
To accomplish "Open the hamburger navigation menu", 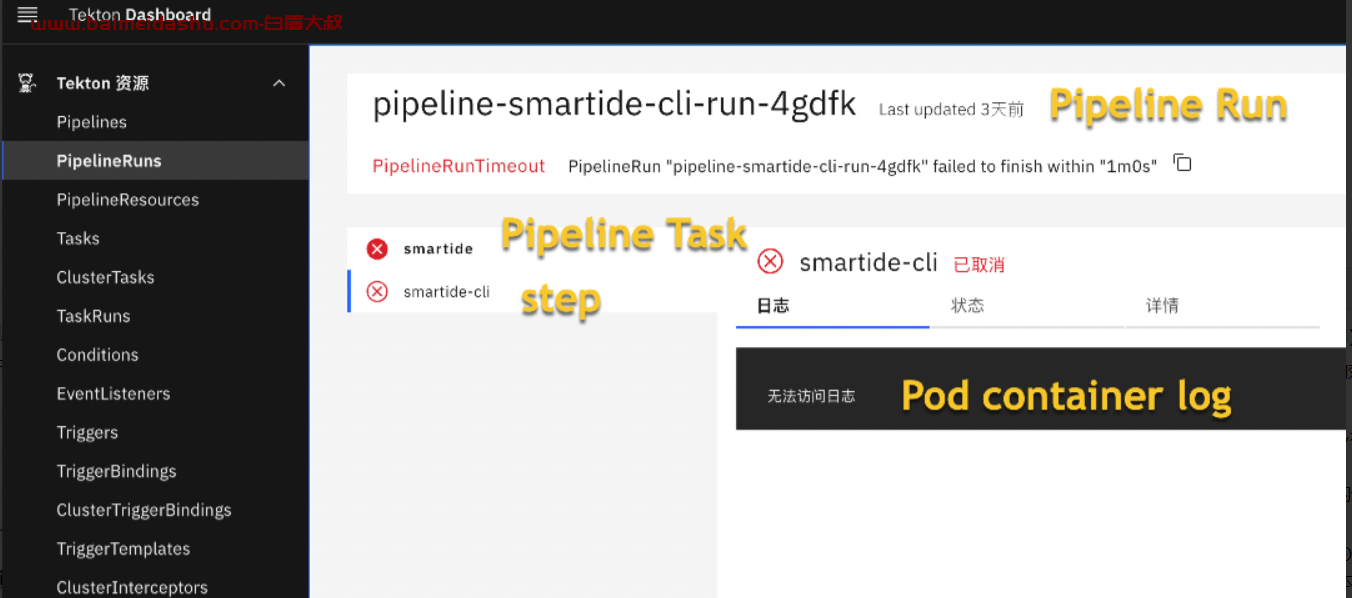I will (x=27, y=14).
